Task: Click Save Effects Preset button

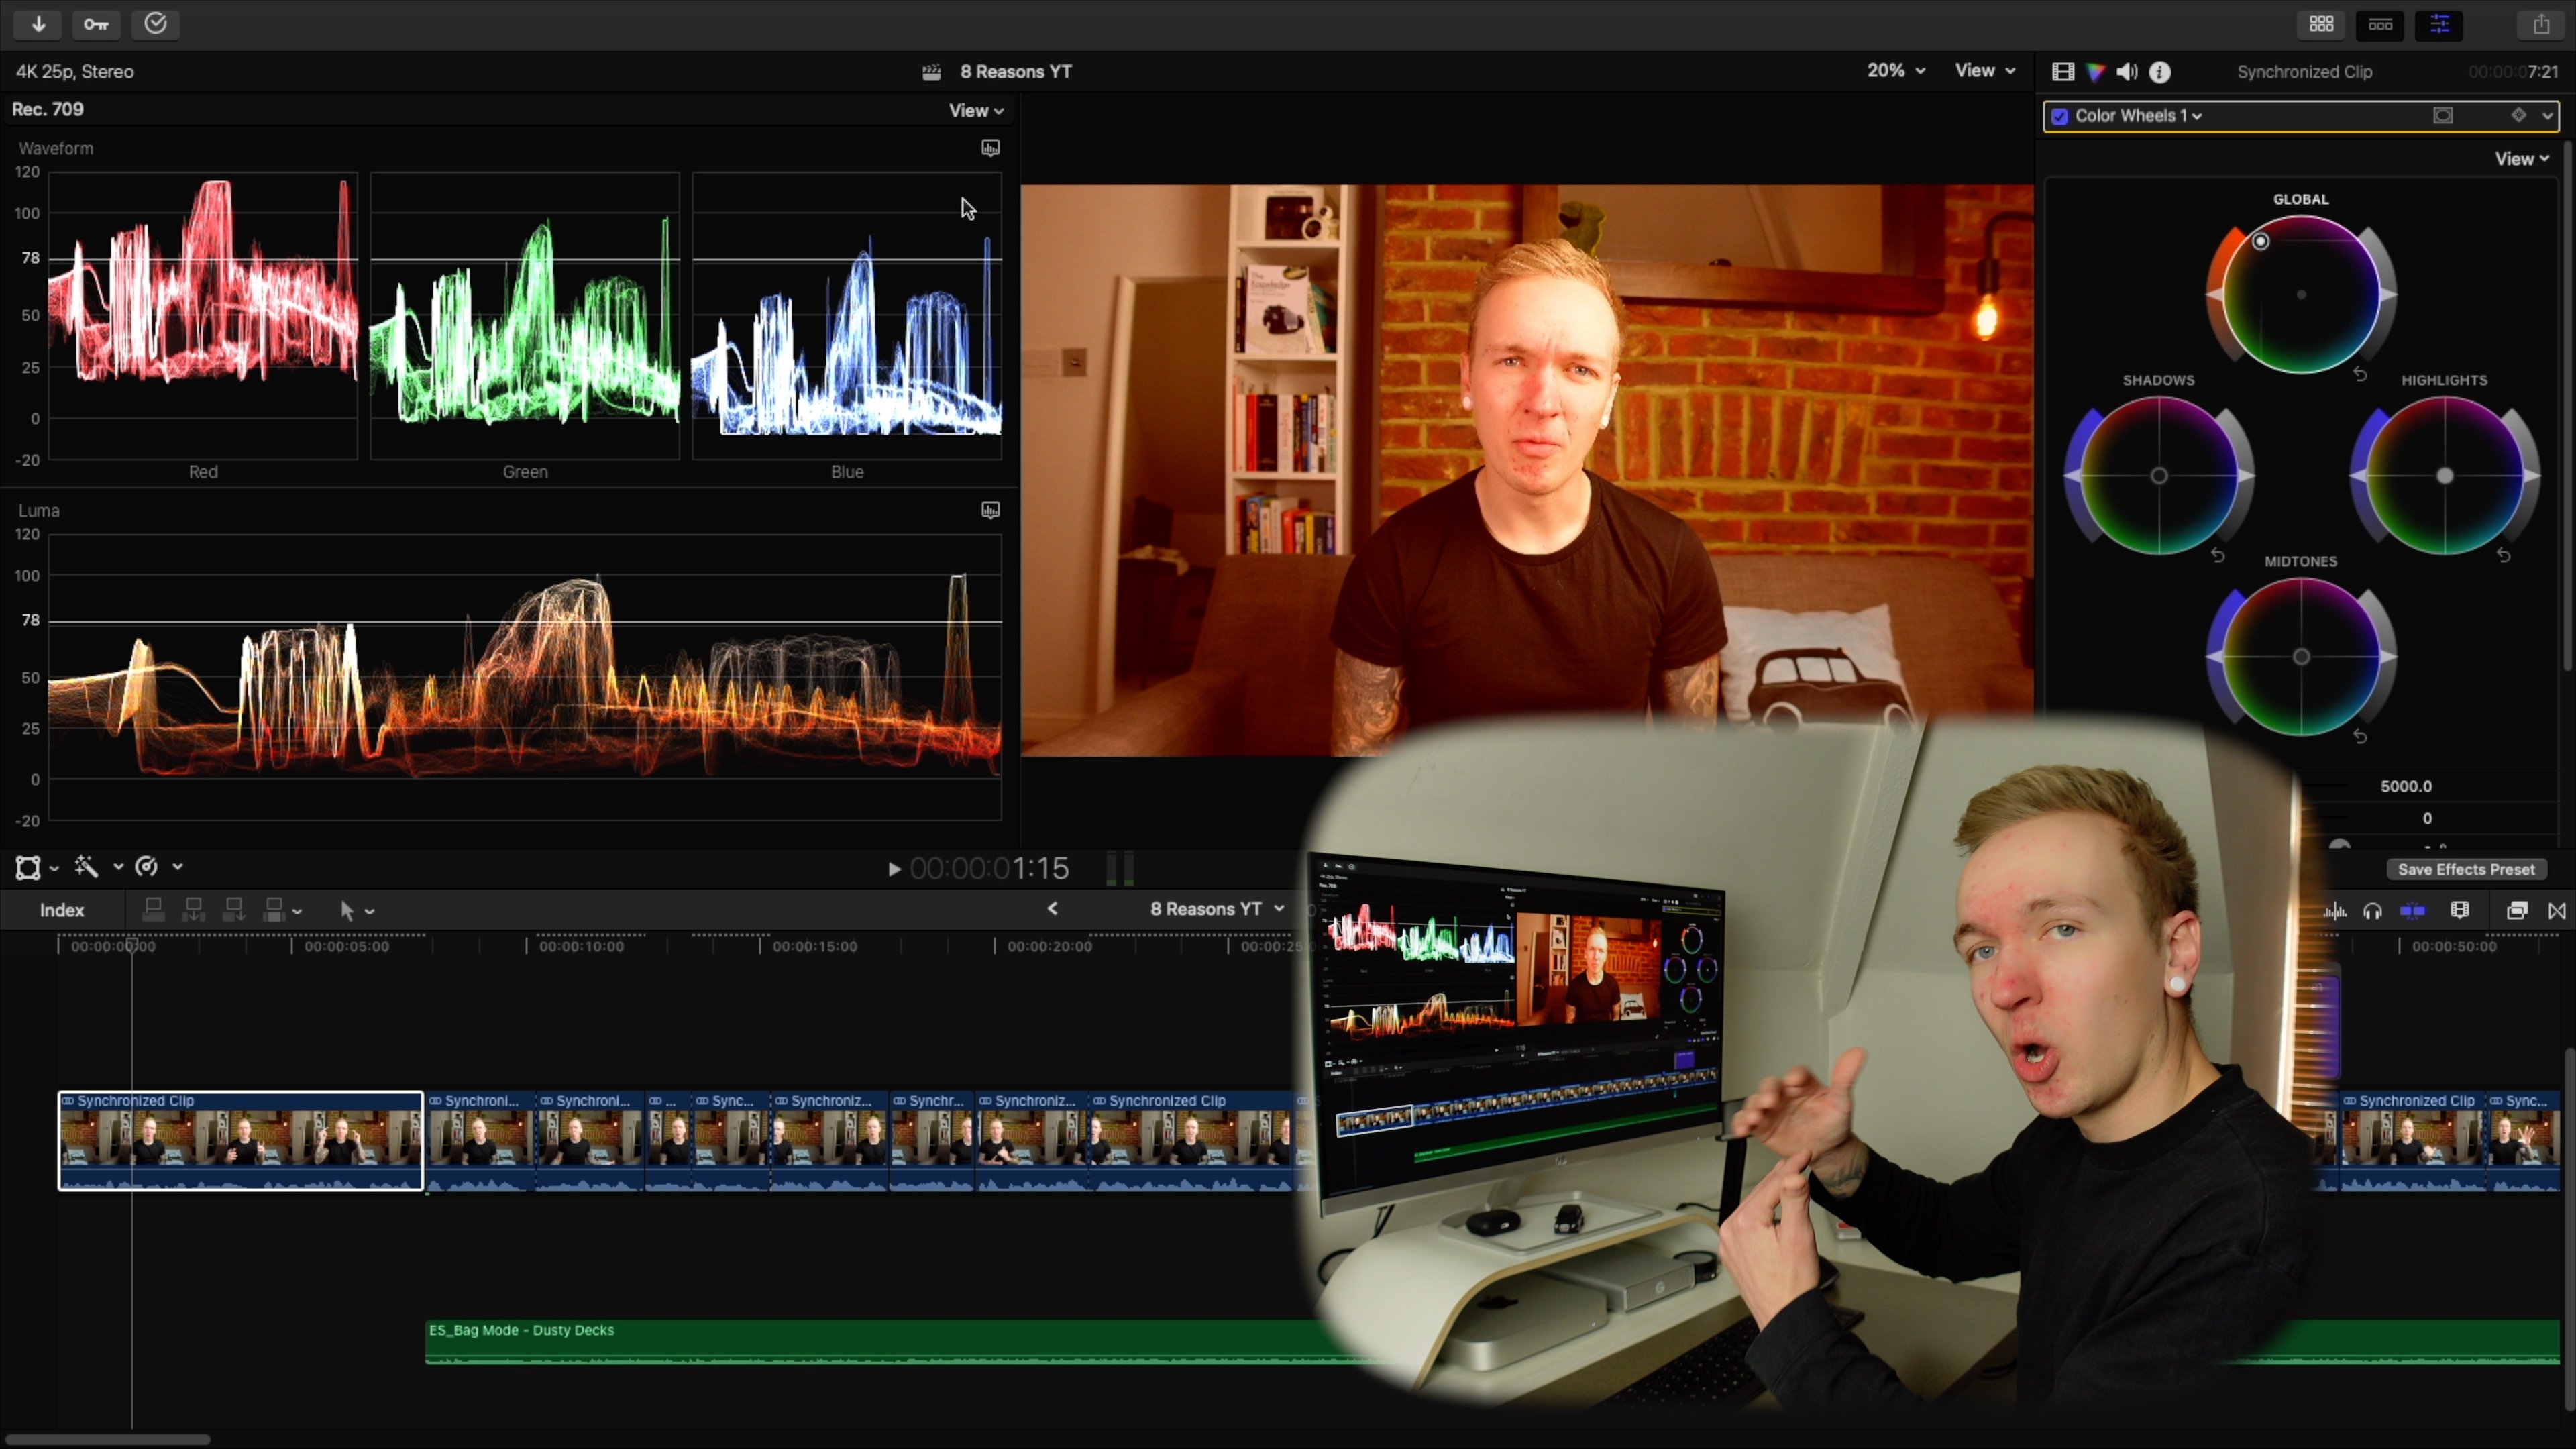Action: point(2466,869)
